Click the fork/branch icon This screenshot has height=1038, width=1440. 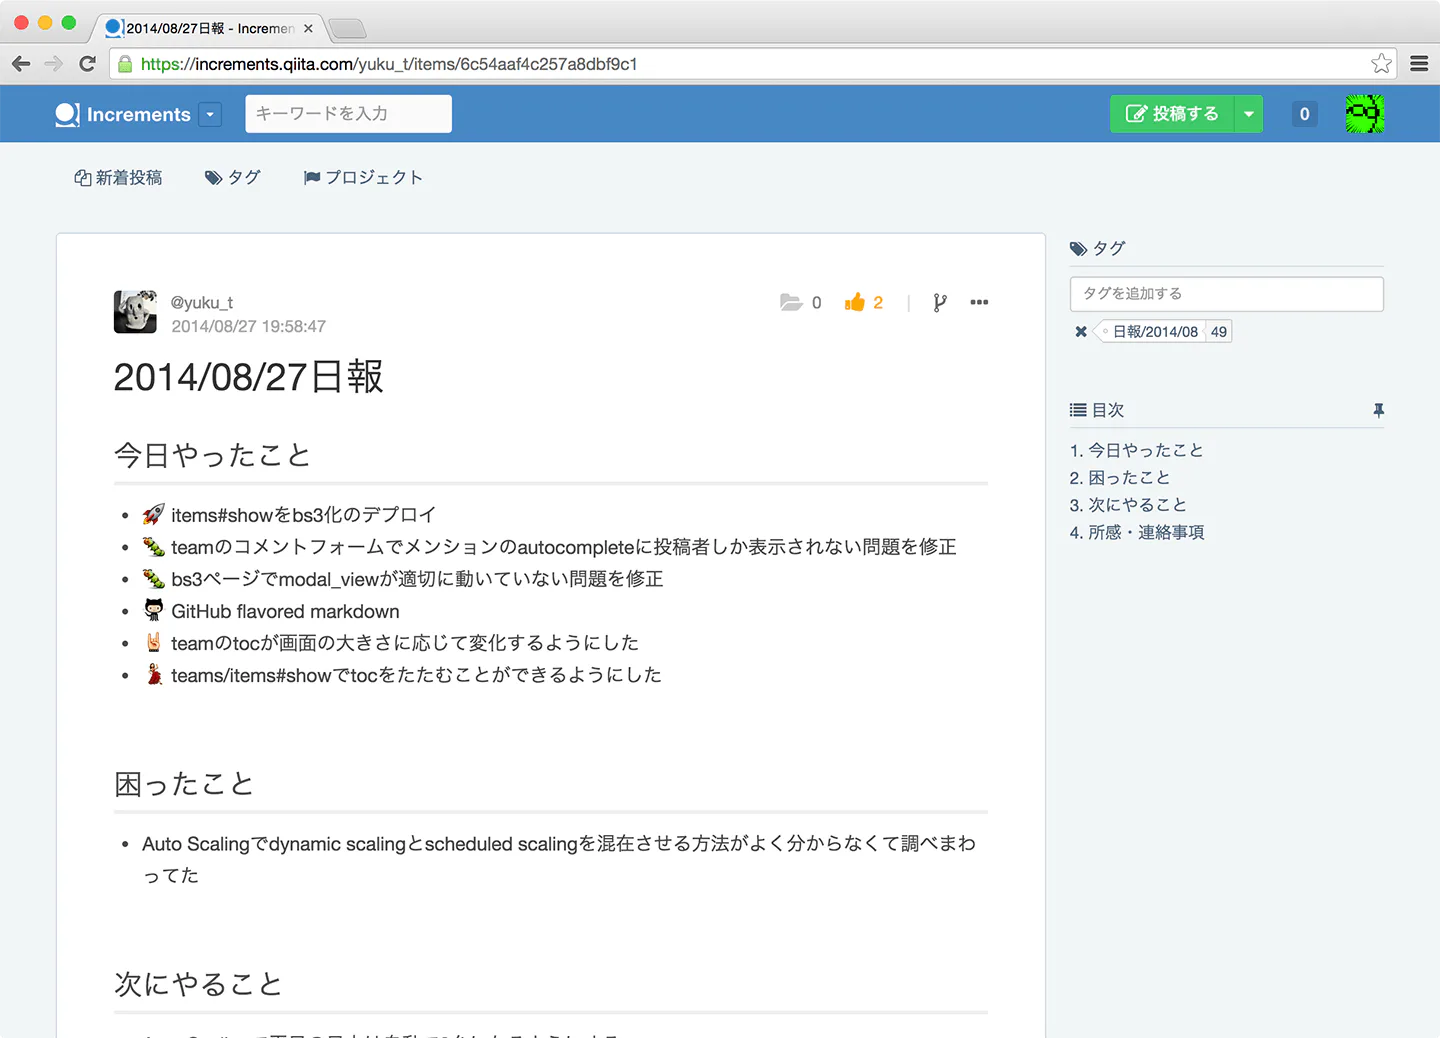pyautogui.click(x=939, y=302)
